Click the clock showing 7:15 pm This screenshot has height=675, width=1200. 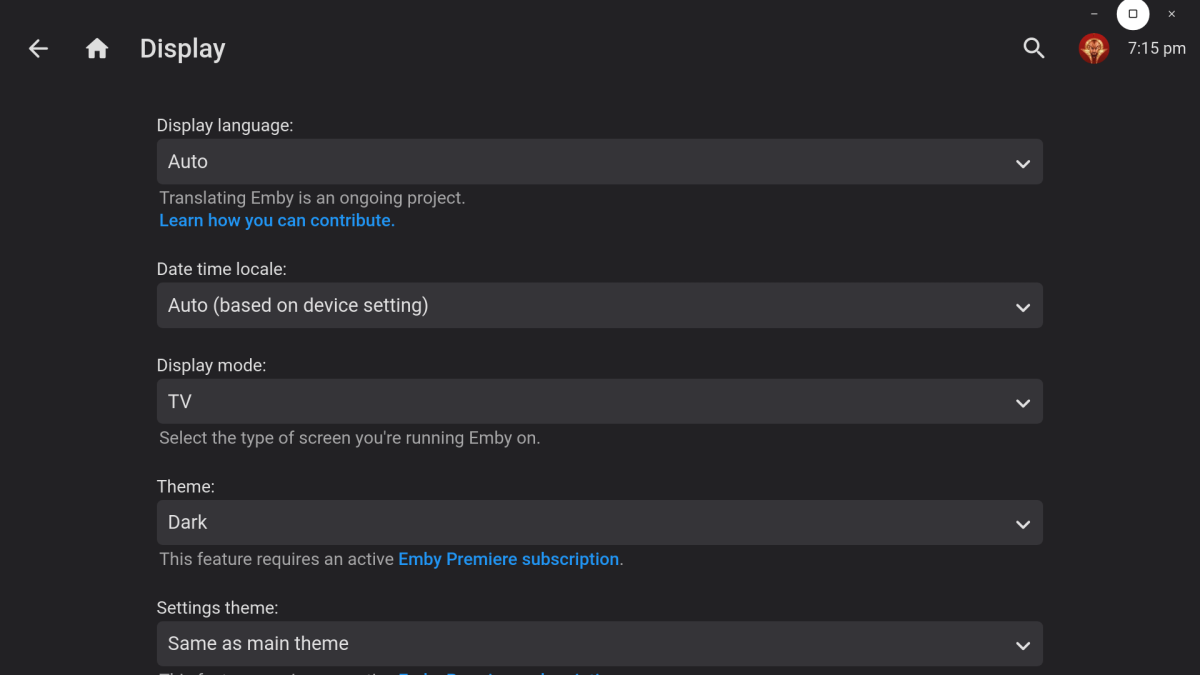1157,48
